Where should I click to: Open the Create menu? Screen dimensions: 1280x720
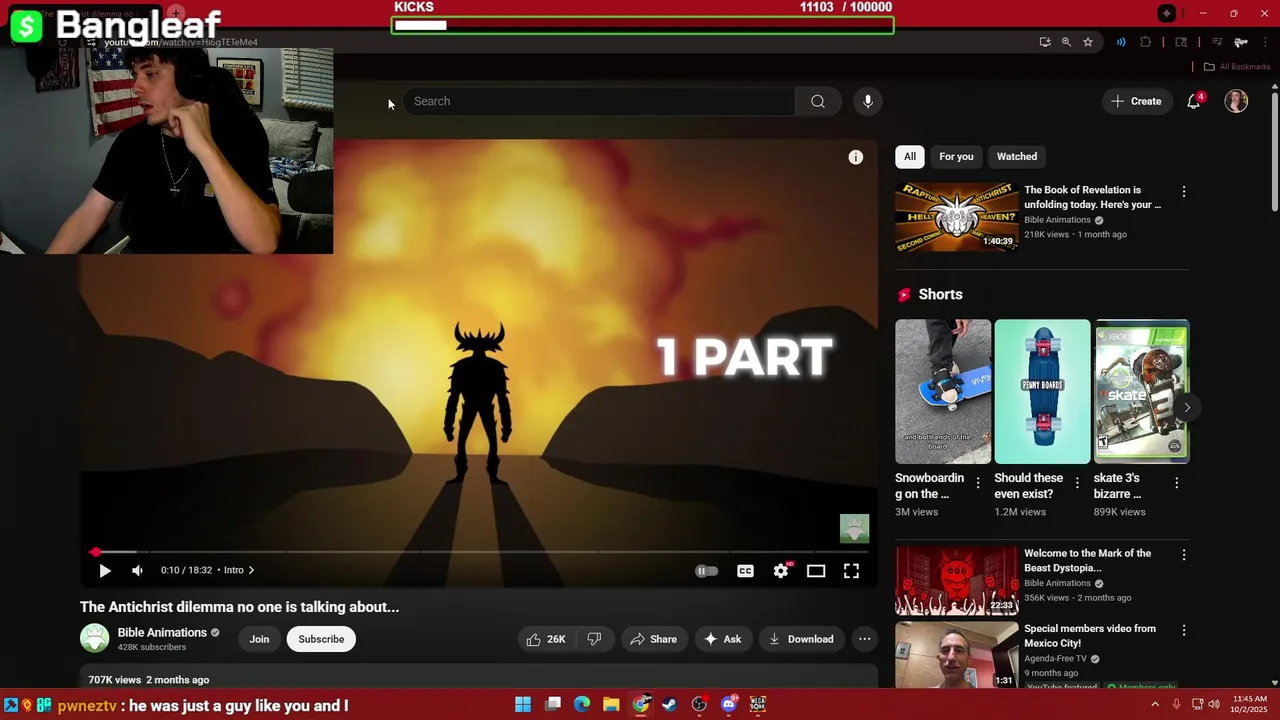click(x=1137, y=101)
